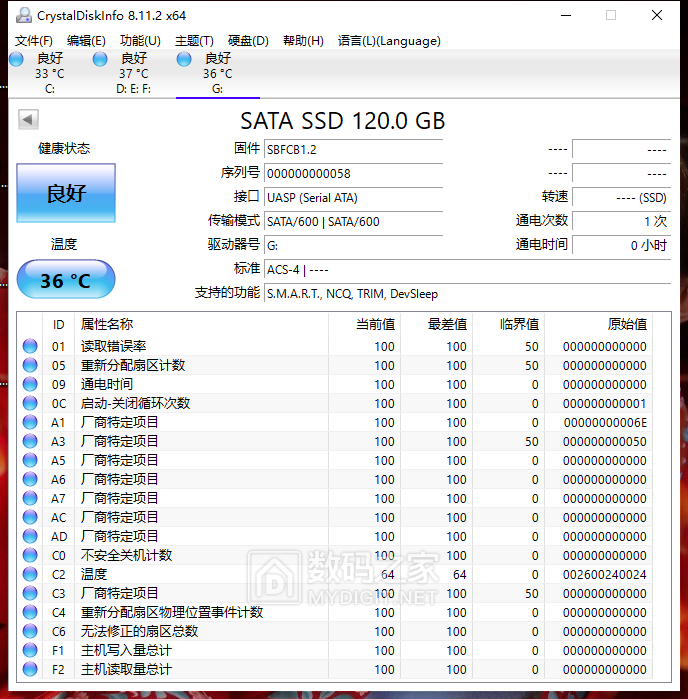Switch to the C: disk tab at 33 °C
The height and width of the screenshot is (699, 688).
pyautogui.click(x=50, y=73)
